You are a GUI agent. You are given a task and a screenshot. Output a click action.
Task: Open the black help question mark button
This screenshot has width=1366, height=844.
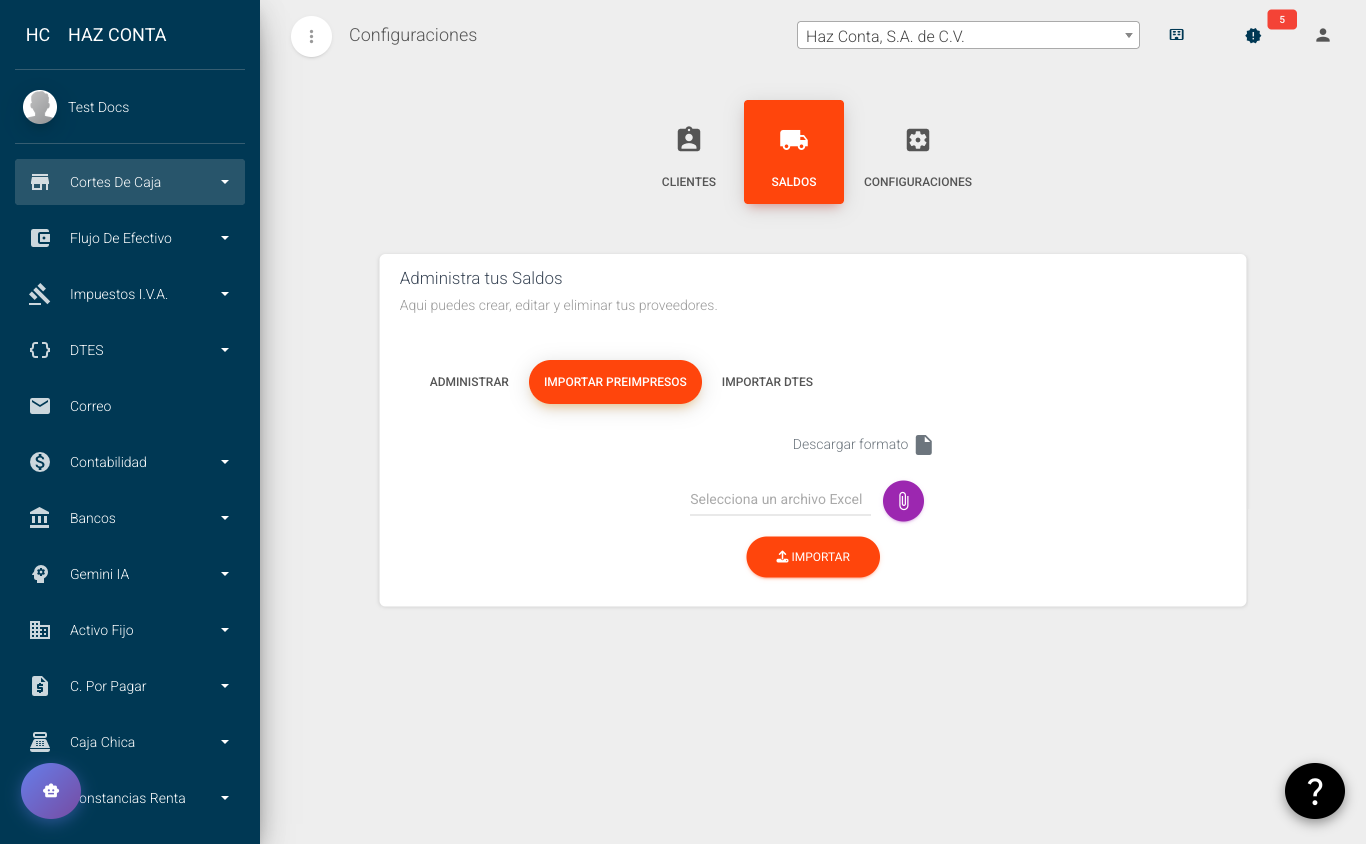pyautogui.click(x=1314, y=791)
